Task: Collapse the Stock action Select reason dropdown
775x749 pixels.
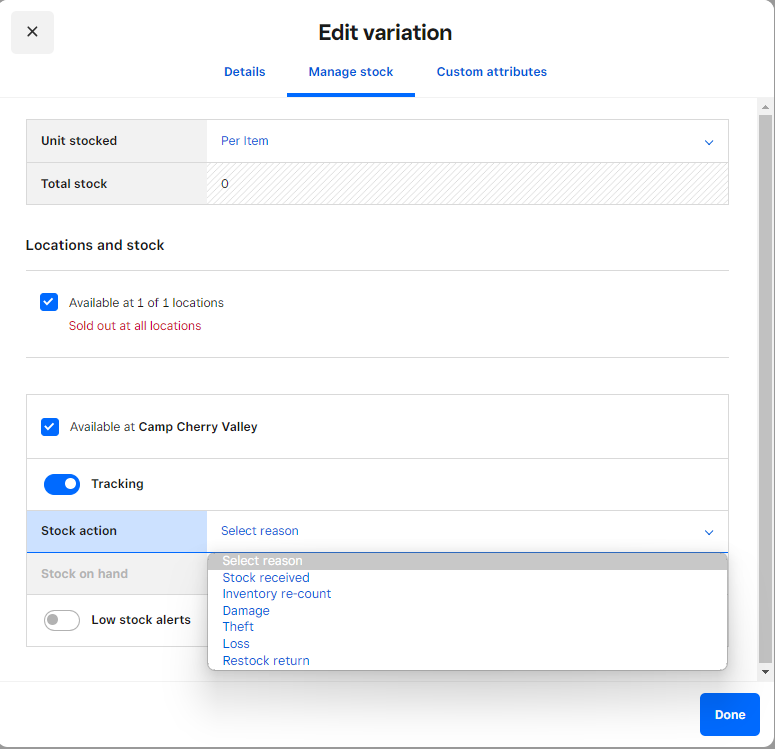Action: 467,531
